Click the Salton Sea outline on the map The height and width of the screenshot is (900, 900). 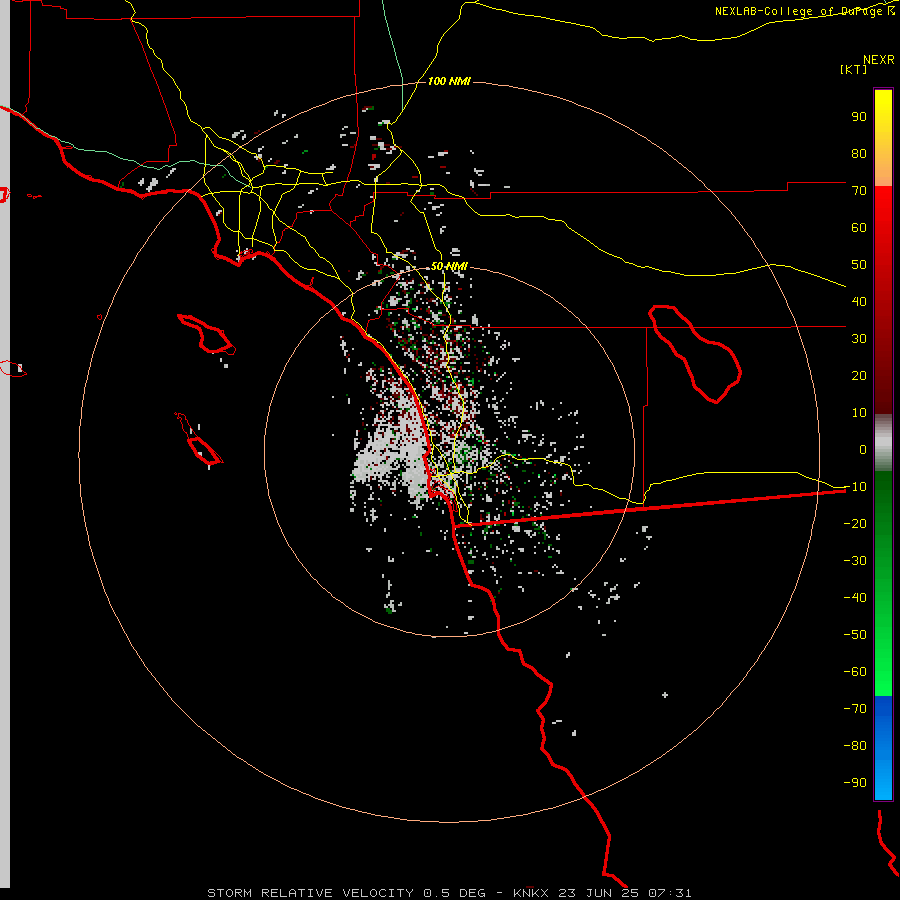[x=695, y=354]
